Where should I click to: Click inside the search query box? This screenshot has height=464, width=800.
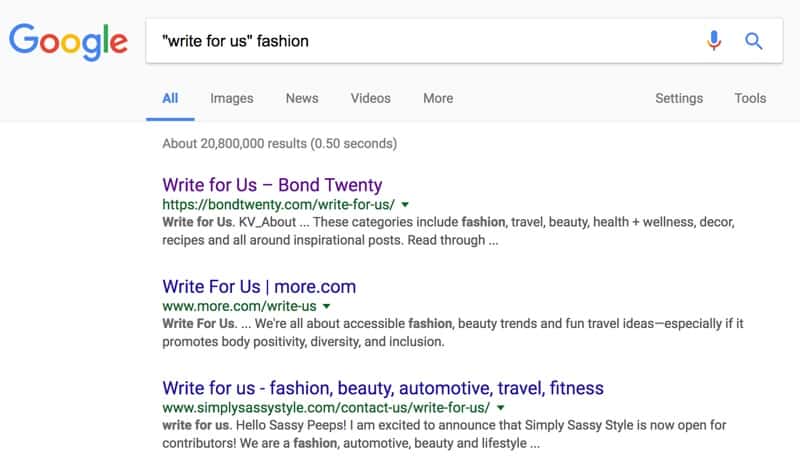coord(420,41)
